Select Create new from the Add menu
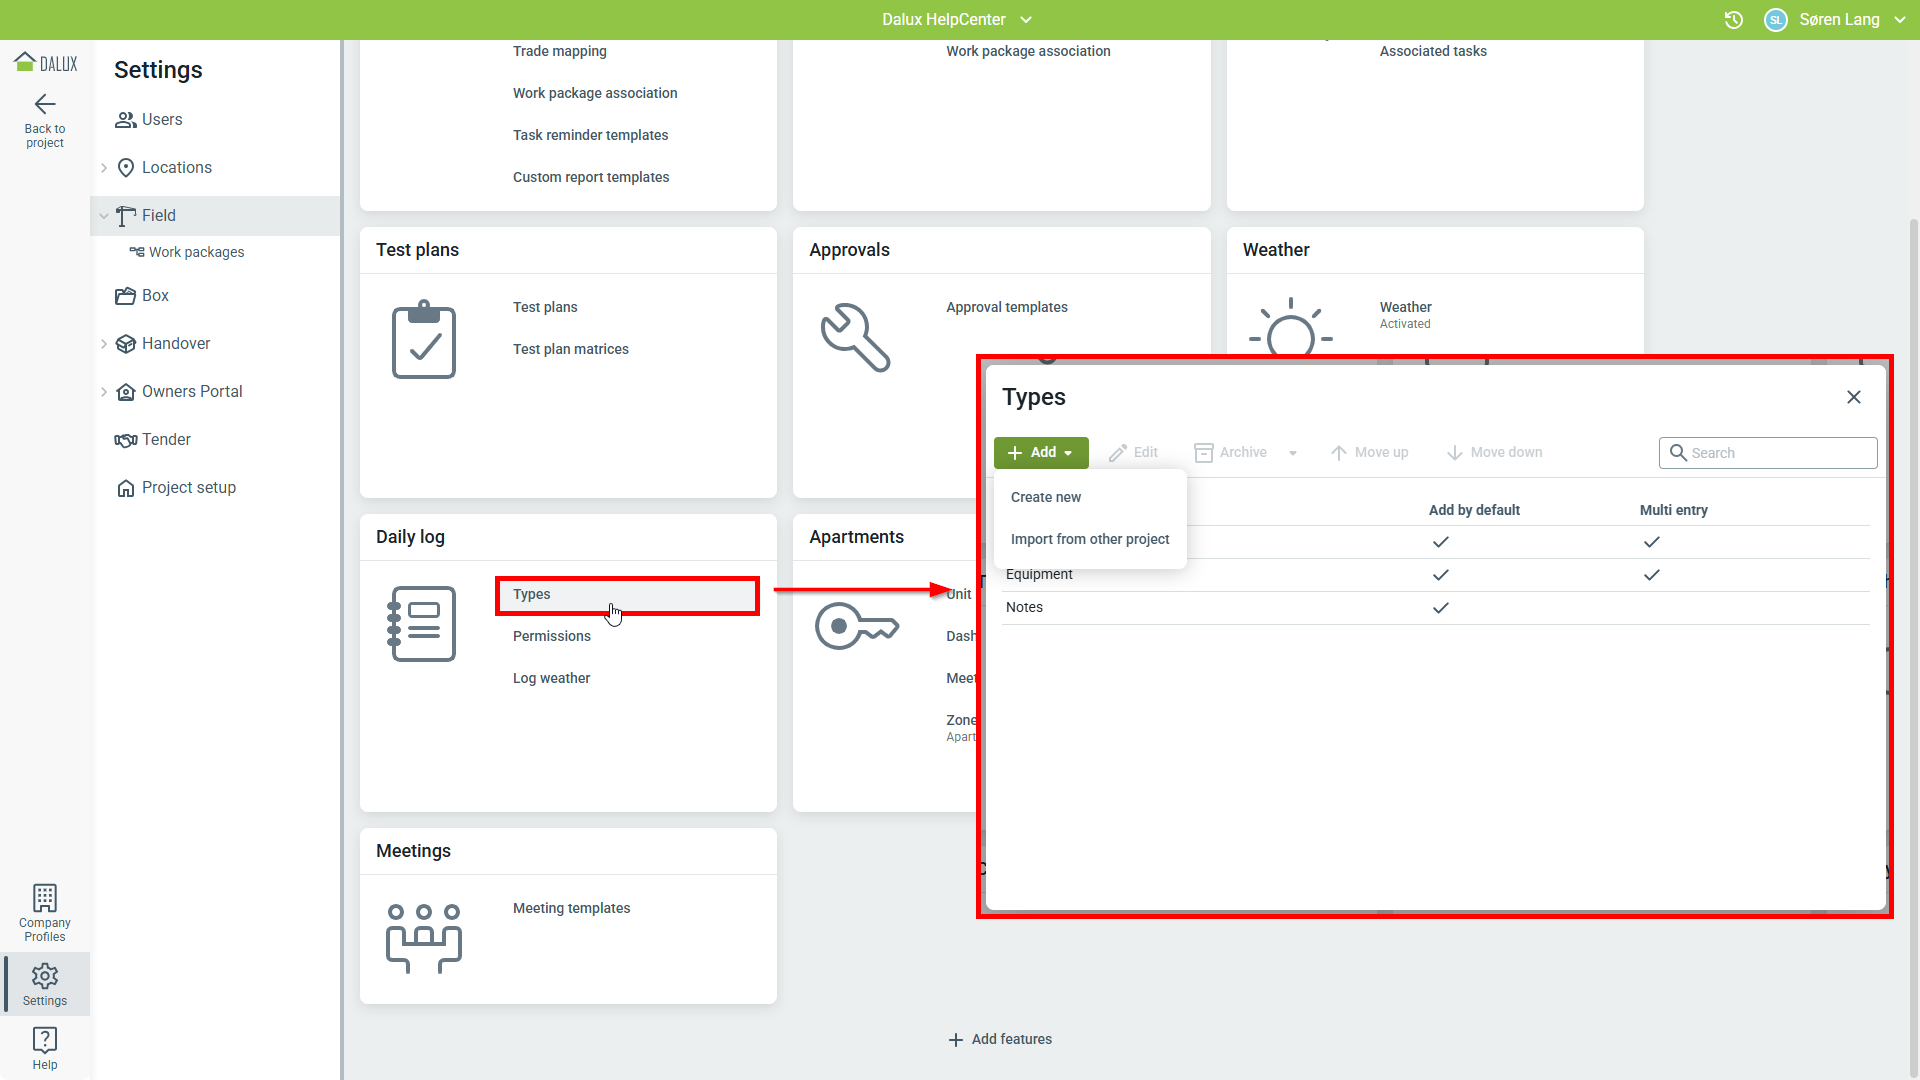This screenshot has height=1080, width=1920. [x=1046, y=497]
